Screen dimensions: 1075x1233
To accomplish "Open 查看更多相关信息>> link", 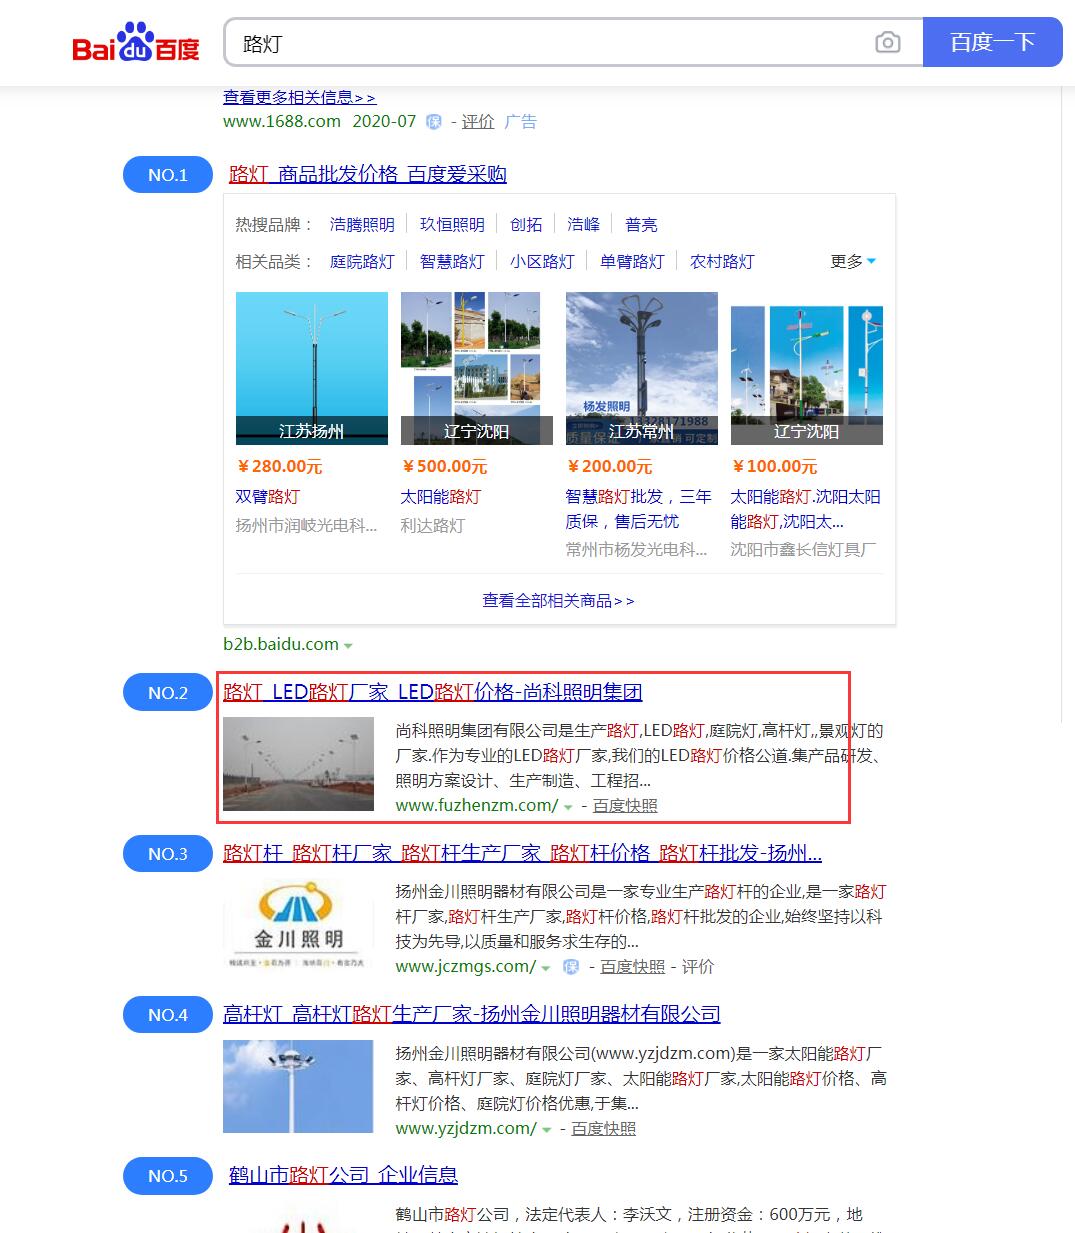I will click(299, 97).
